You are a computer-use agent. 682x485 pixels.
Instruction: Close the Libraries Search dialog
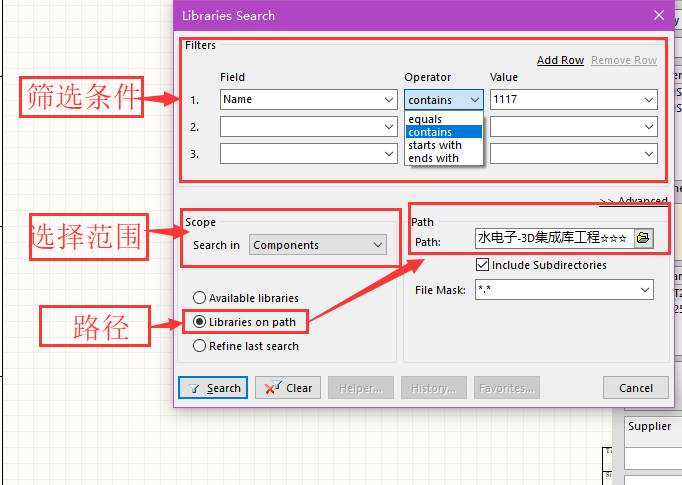[659, 15]
